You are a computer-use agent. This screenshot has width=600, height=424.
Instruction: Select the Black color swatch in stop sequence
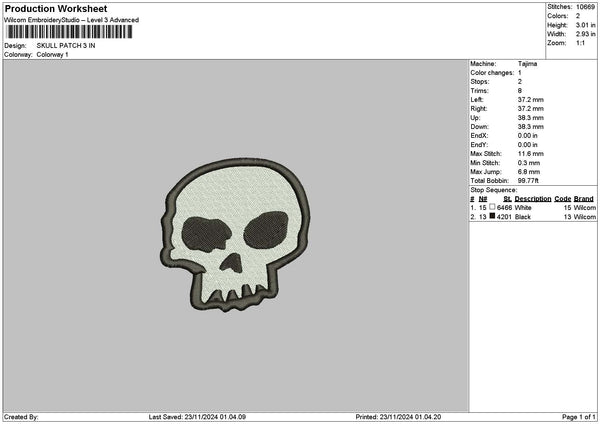492,216
